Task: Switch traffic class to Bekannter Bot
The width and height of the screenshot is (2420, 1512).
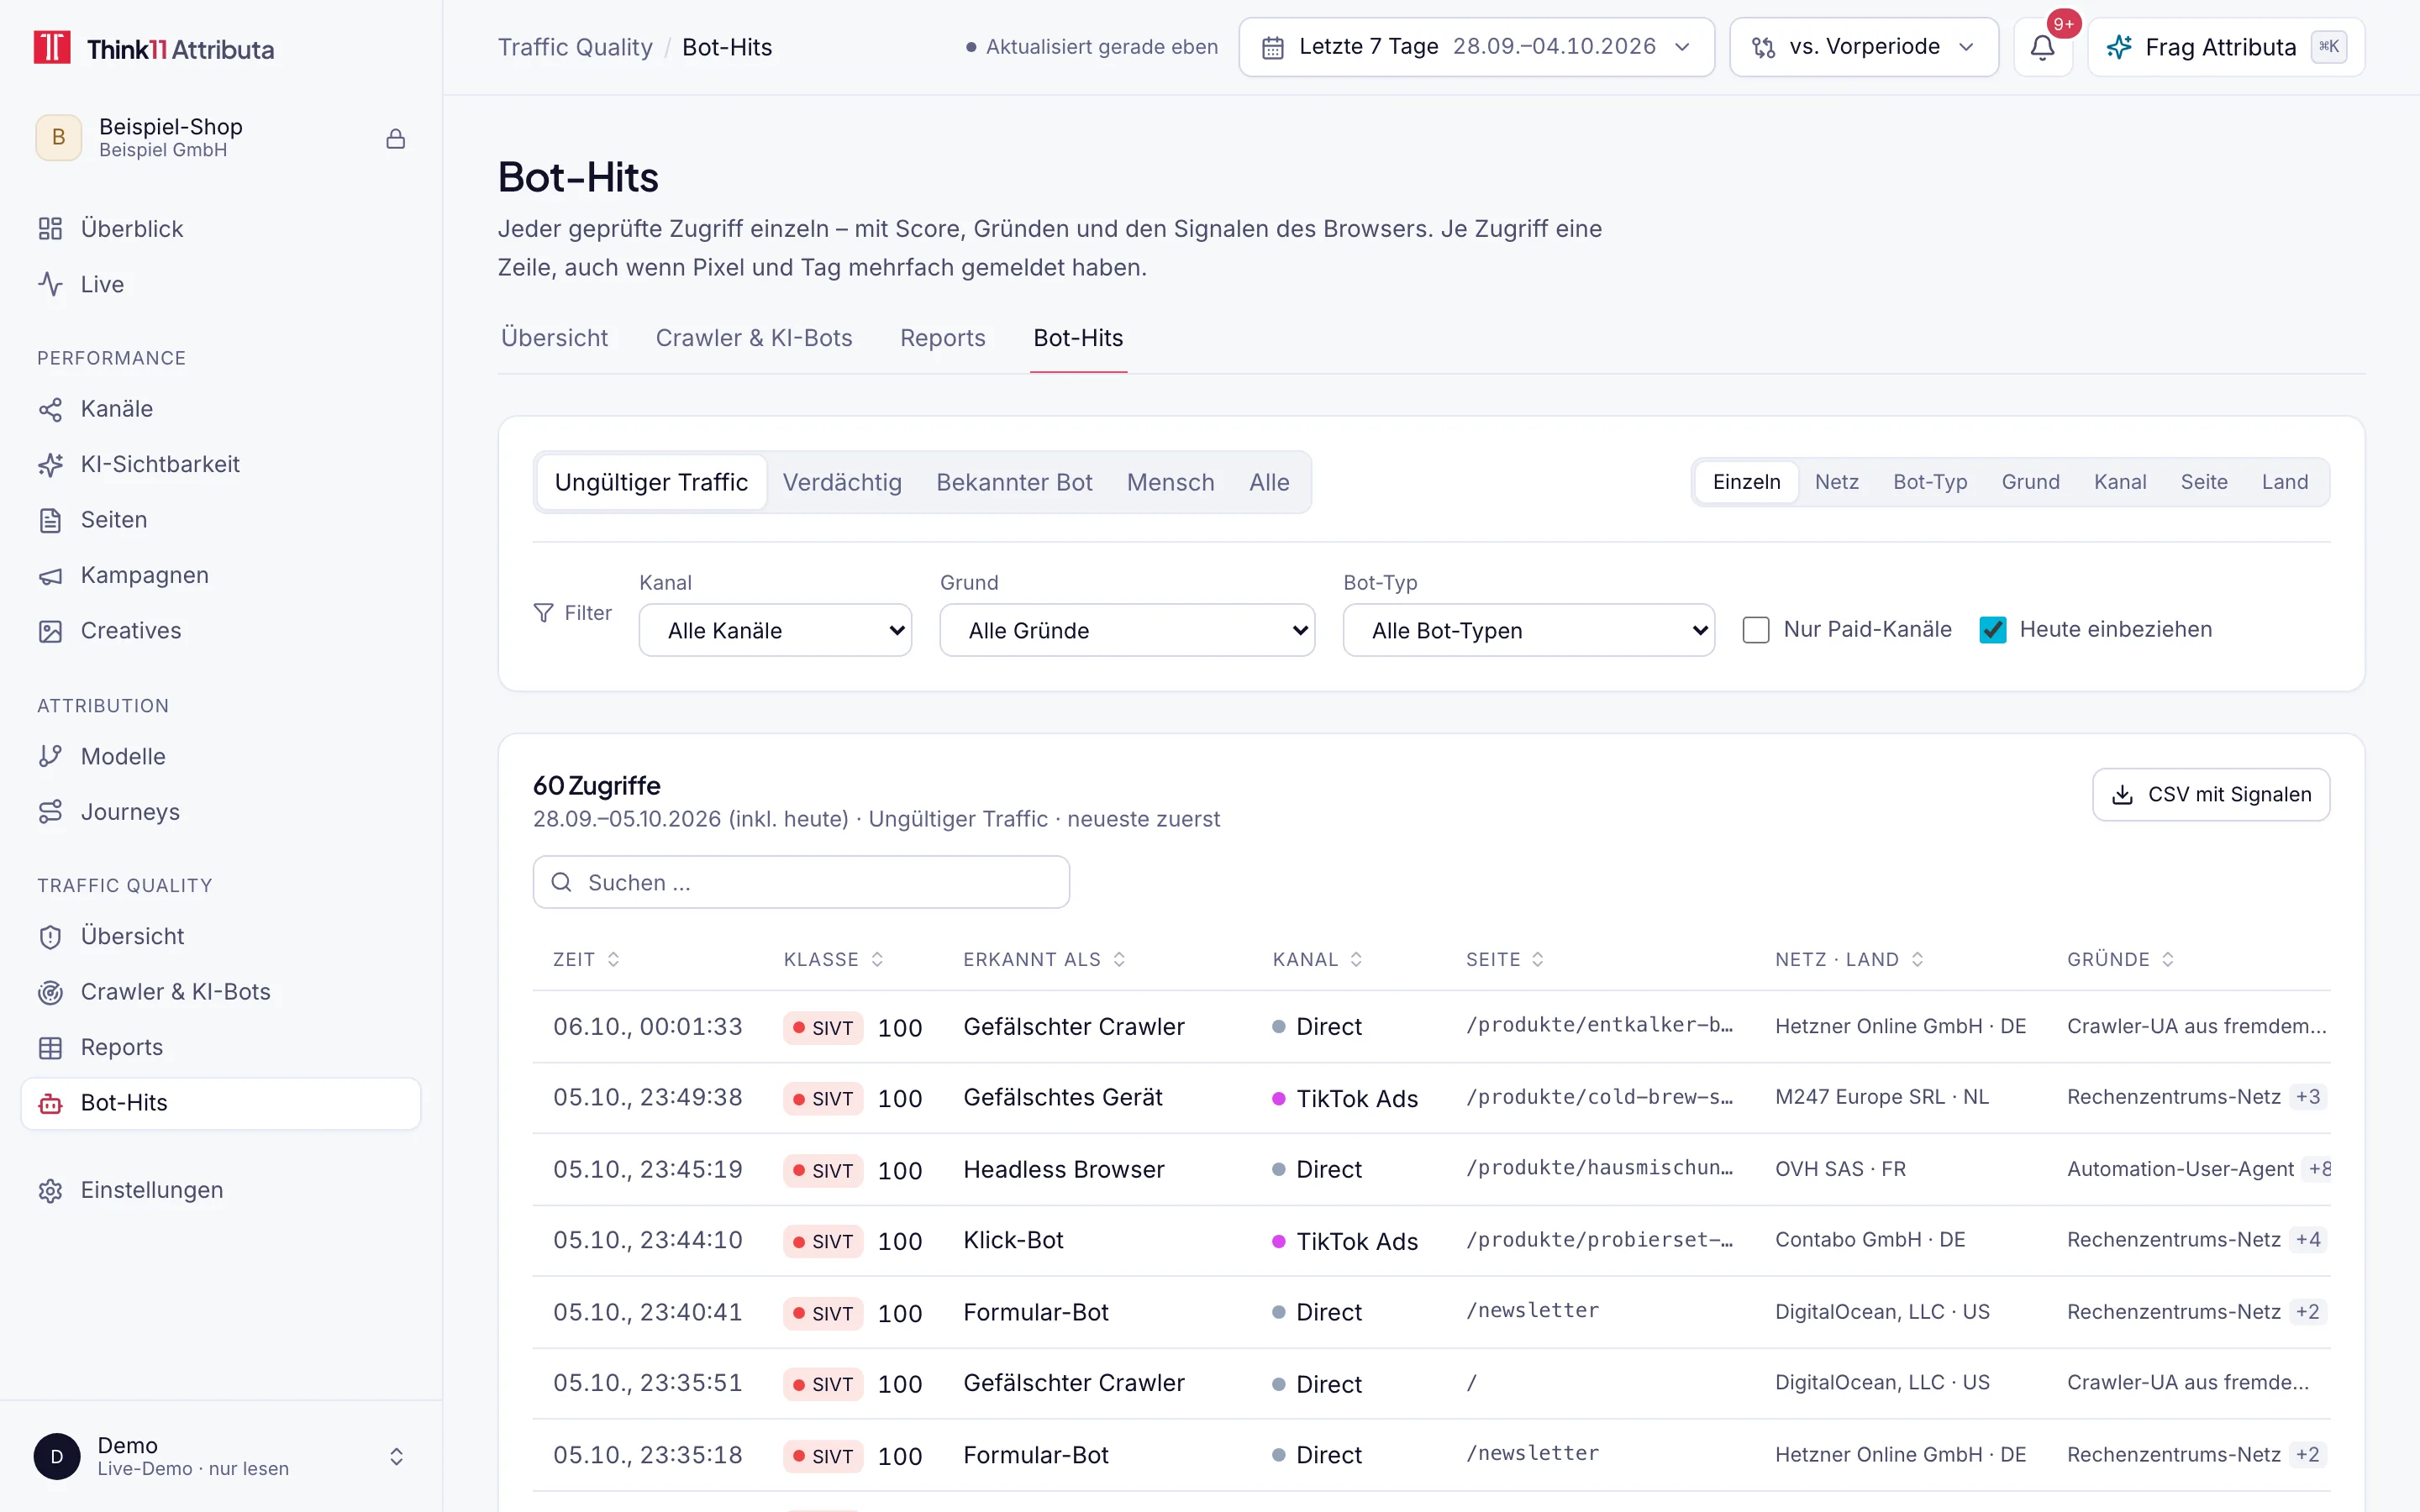Action: pyautogui.click(x=1014, y=482)
